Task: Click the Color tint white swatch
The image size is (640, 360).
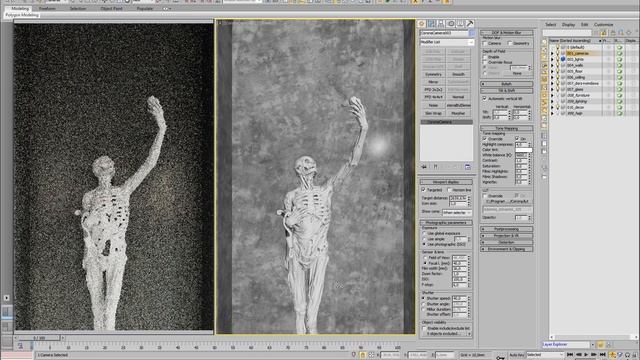Action: (x=524, y=150)
